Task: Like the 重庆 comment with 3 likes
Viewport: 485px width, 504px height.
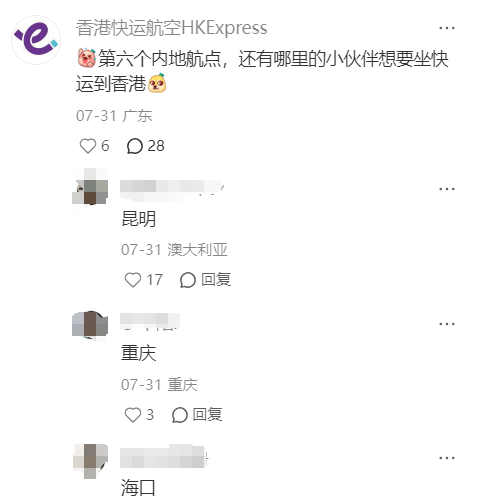Action: tap(133, 415)
